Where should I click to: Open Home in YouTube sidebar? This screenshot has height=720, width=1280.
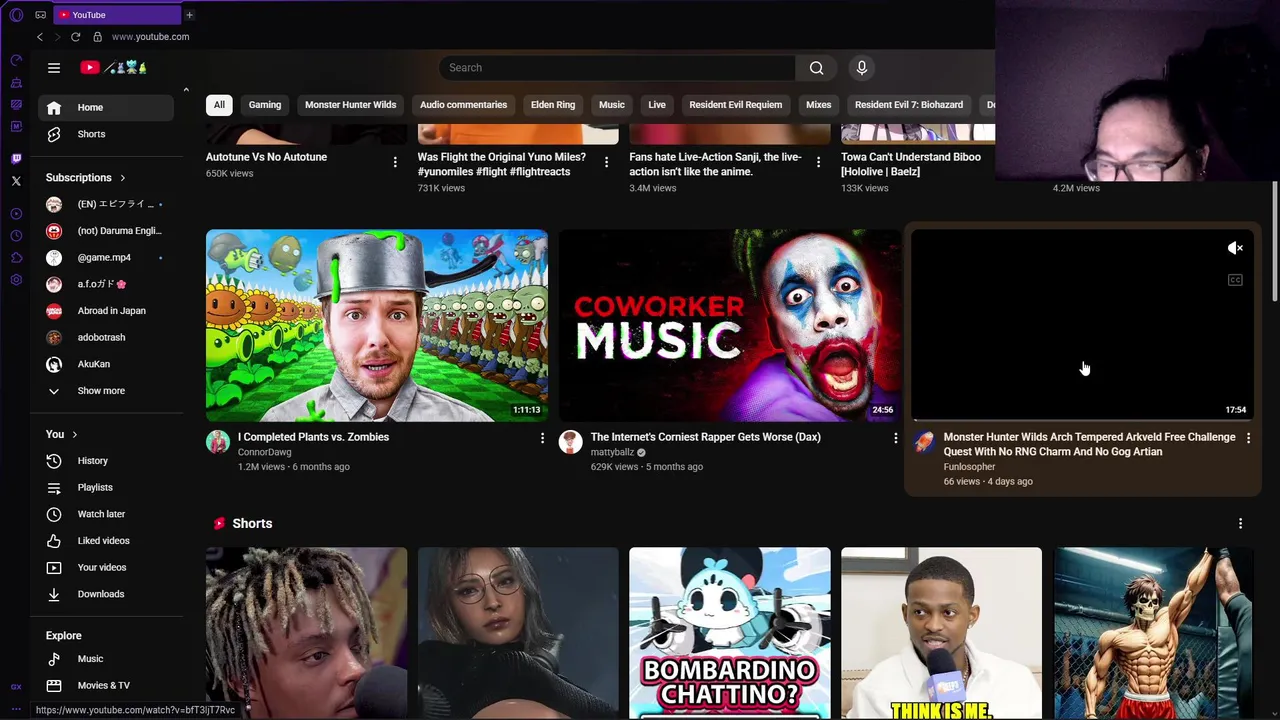[106, 108]
